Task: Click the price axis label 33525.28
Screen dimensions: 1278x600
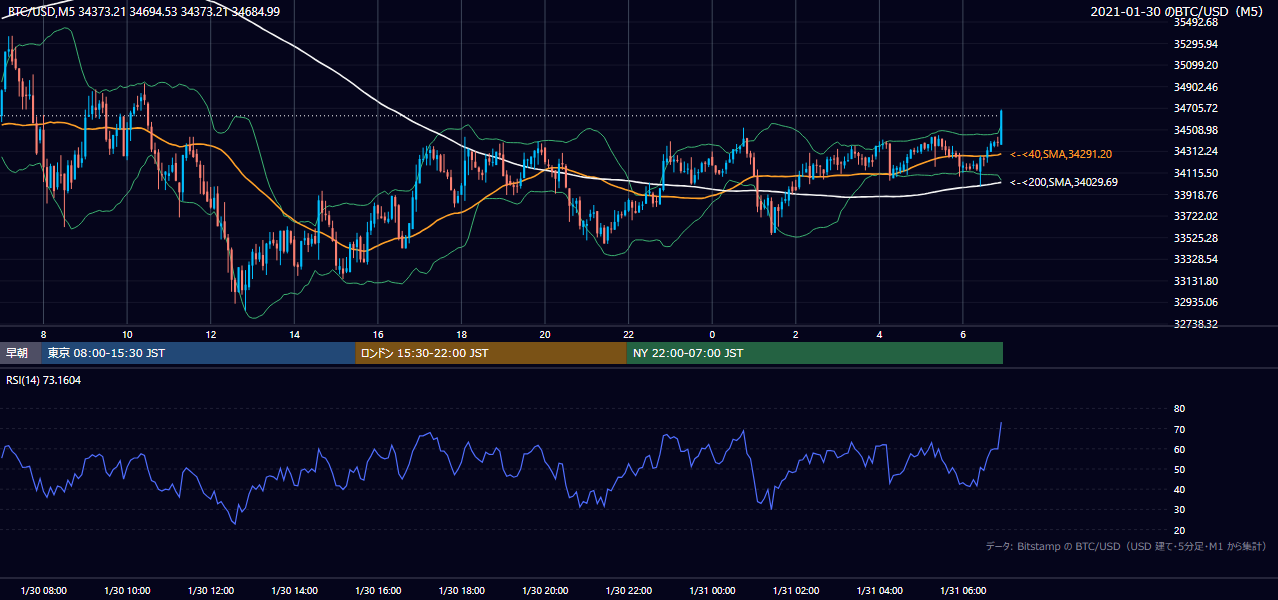Action: [x=1196, y=238]
